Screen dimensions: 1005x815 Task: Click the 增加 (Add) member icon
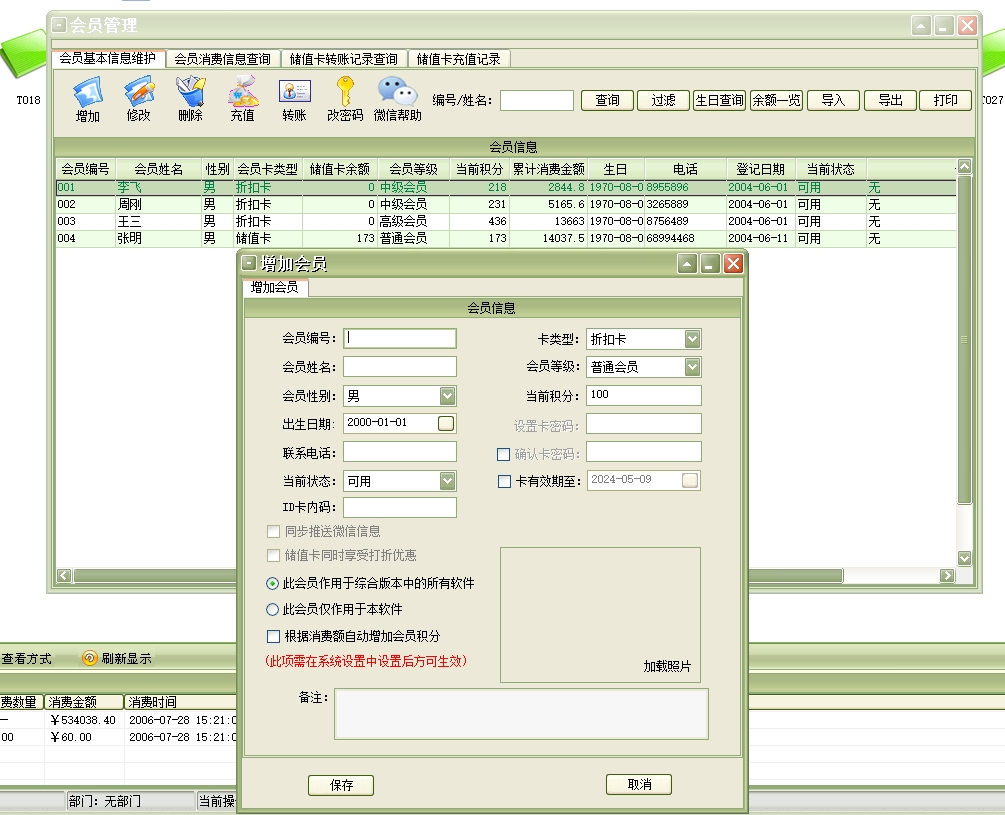pyautogui.click(x=88, y=94)
